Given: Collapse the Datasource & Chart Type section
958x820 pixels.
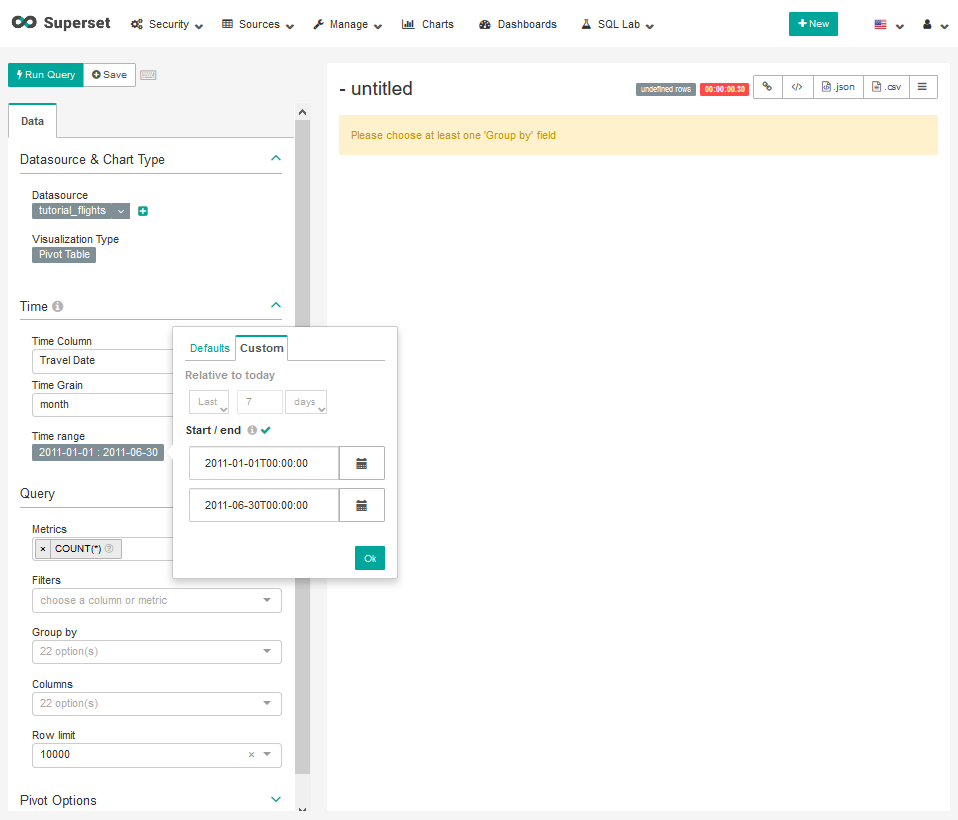Looking at the screenshot, I should [x=276, y=158].
